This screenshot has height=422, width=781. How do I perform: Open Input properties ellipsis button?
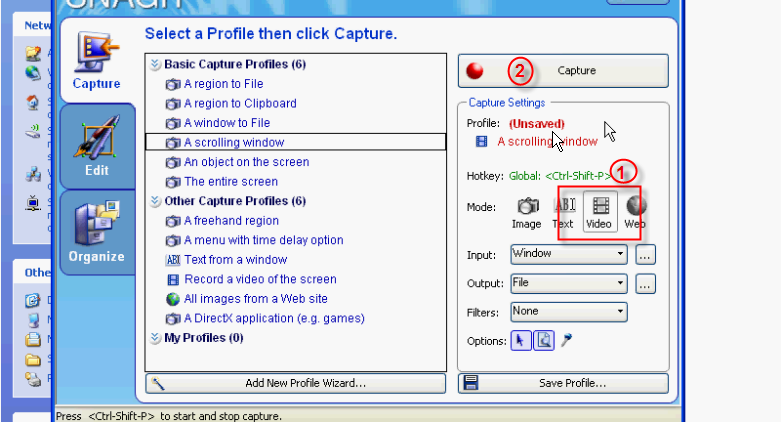click(645, 255)
